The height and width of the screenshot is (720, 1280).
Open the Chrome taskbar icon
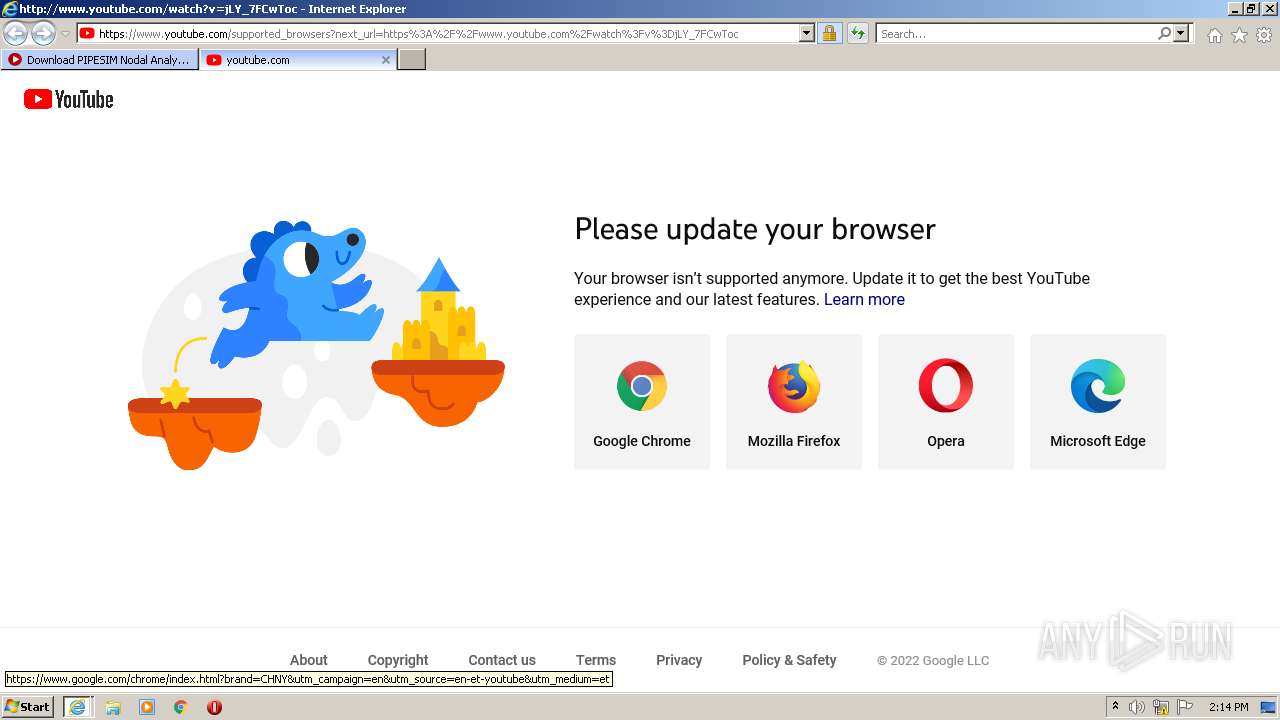point(181,707)
